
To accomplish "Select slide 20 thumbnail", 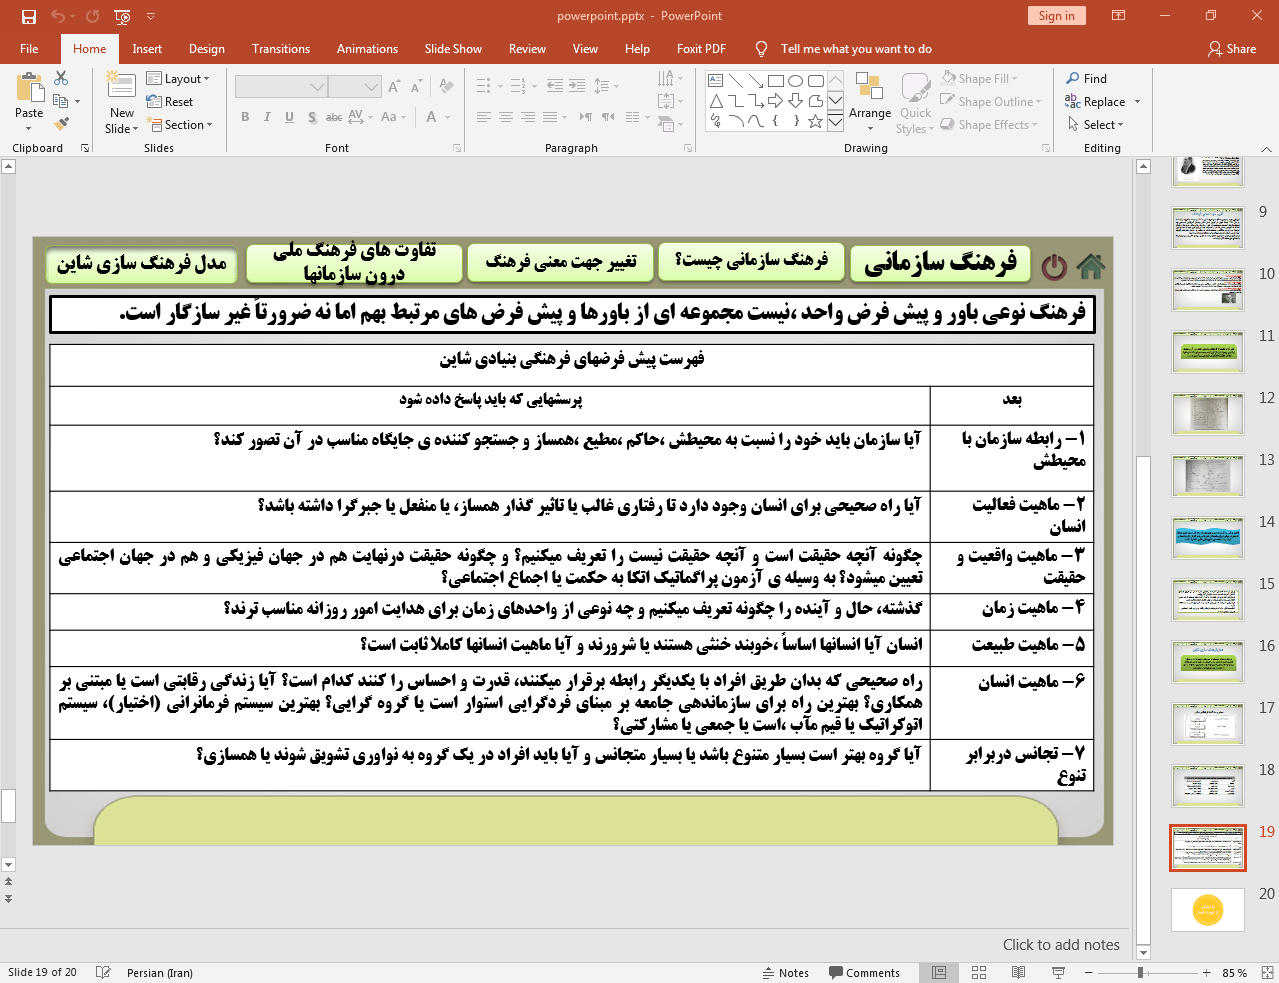I will click(1208, 909).
